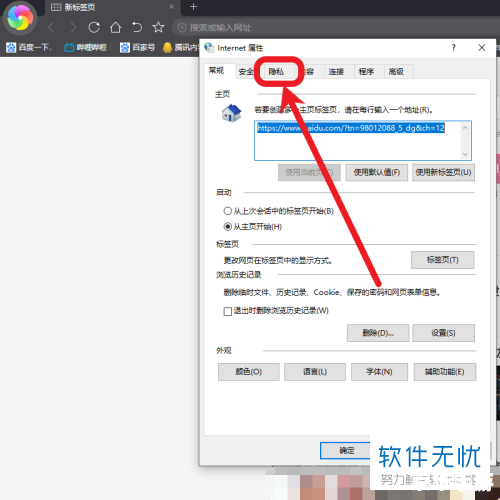
Task: Open the 字体(N) button
Action: pos(379,372)
